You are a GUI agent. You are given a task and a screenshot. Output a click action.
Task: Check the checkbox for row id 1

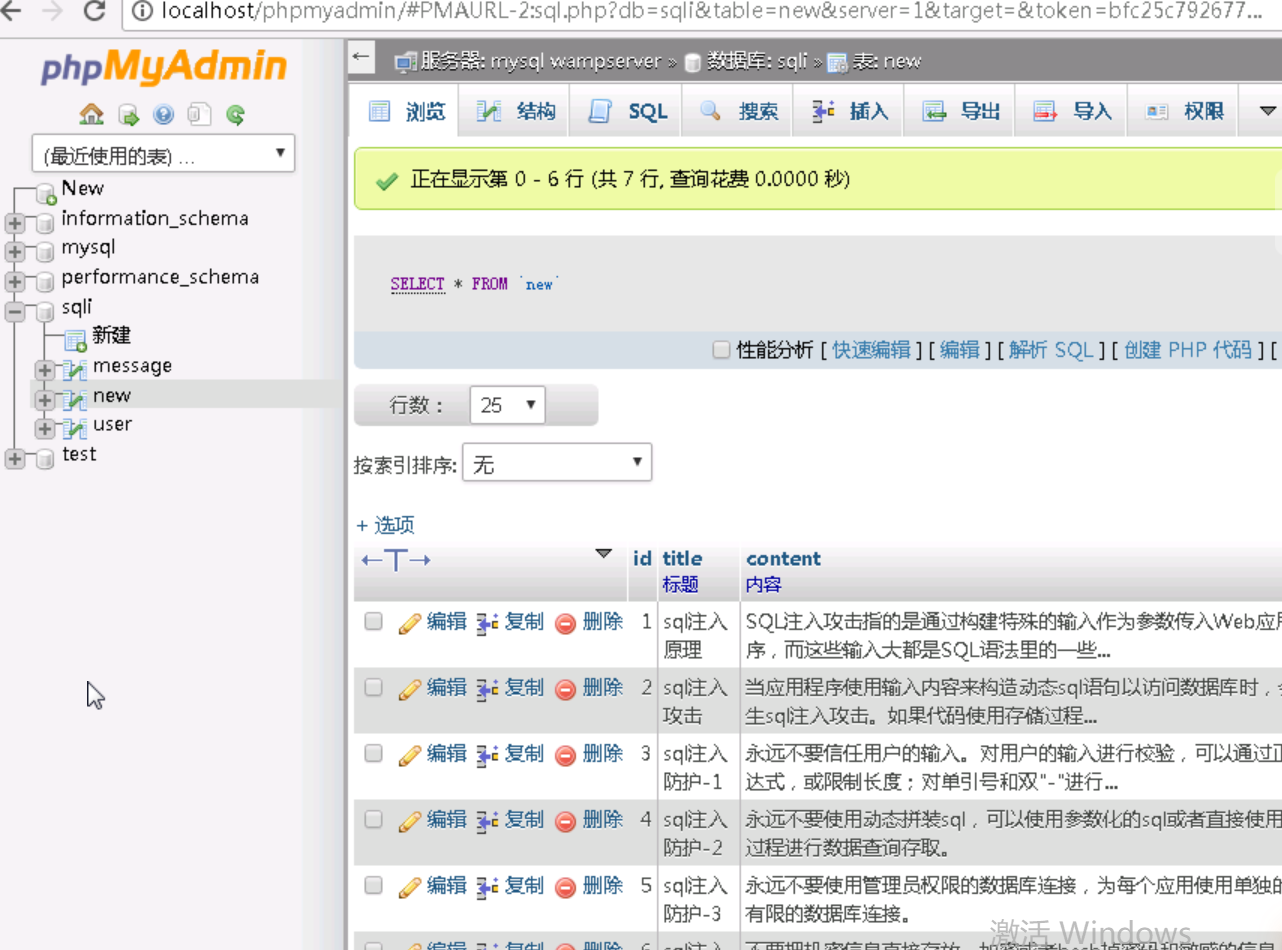point(373,621)
